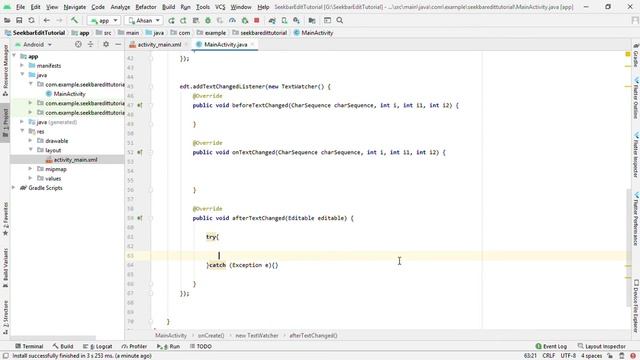Open the Profiler tool window
This screenshot has width=640, height=360.
coord(134,346)
